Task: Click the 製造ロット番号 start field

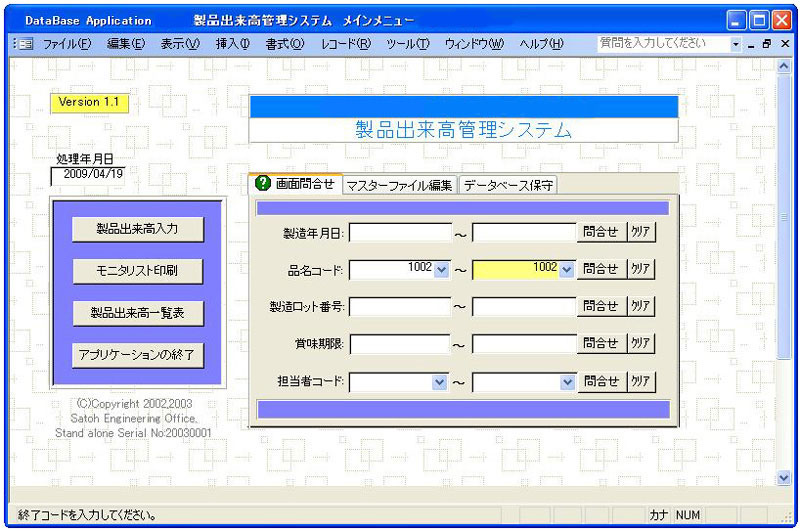Action: 401,307
